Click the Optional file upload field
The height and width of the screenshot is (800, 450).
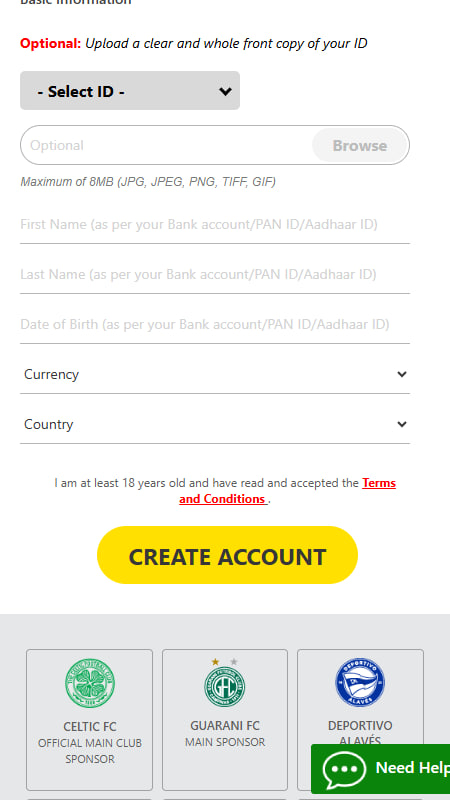tap(166, 145)
